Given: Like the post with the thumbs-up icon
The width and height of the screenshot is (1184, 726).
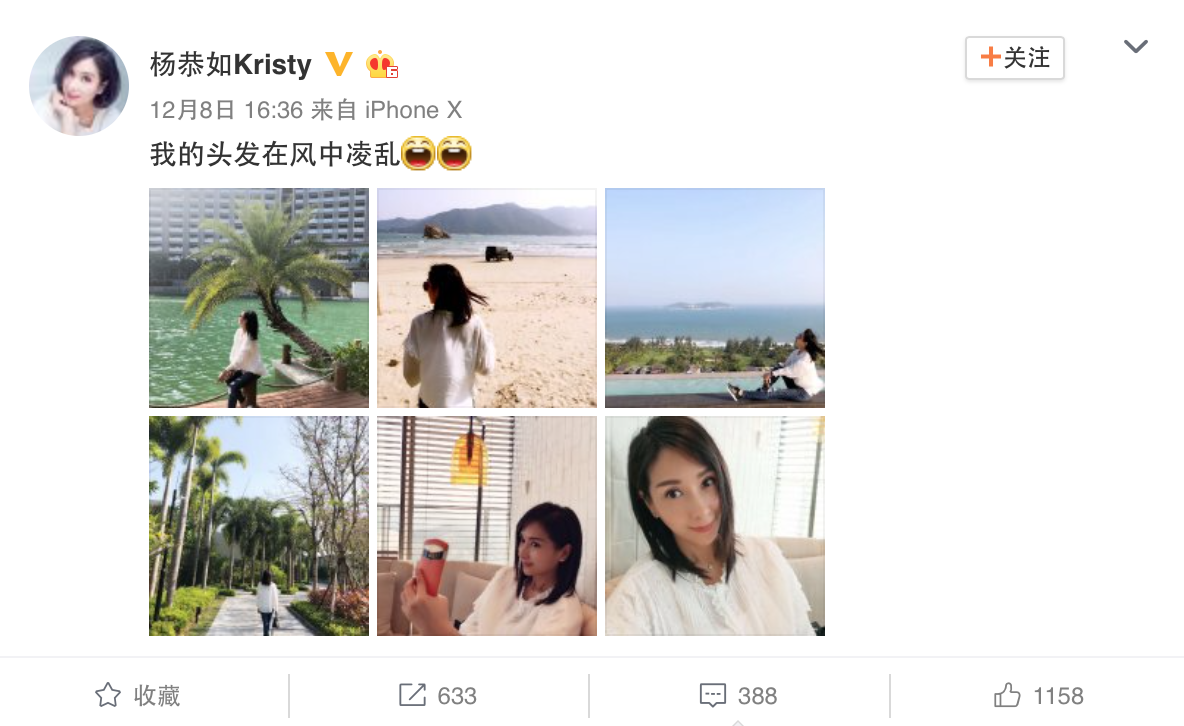Looking at the screenshot, I should pyautogui.click(x=1007, y=694).
